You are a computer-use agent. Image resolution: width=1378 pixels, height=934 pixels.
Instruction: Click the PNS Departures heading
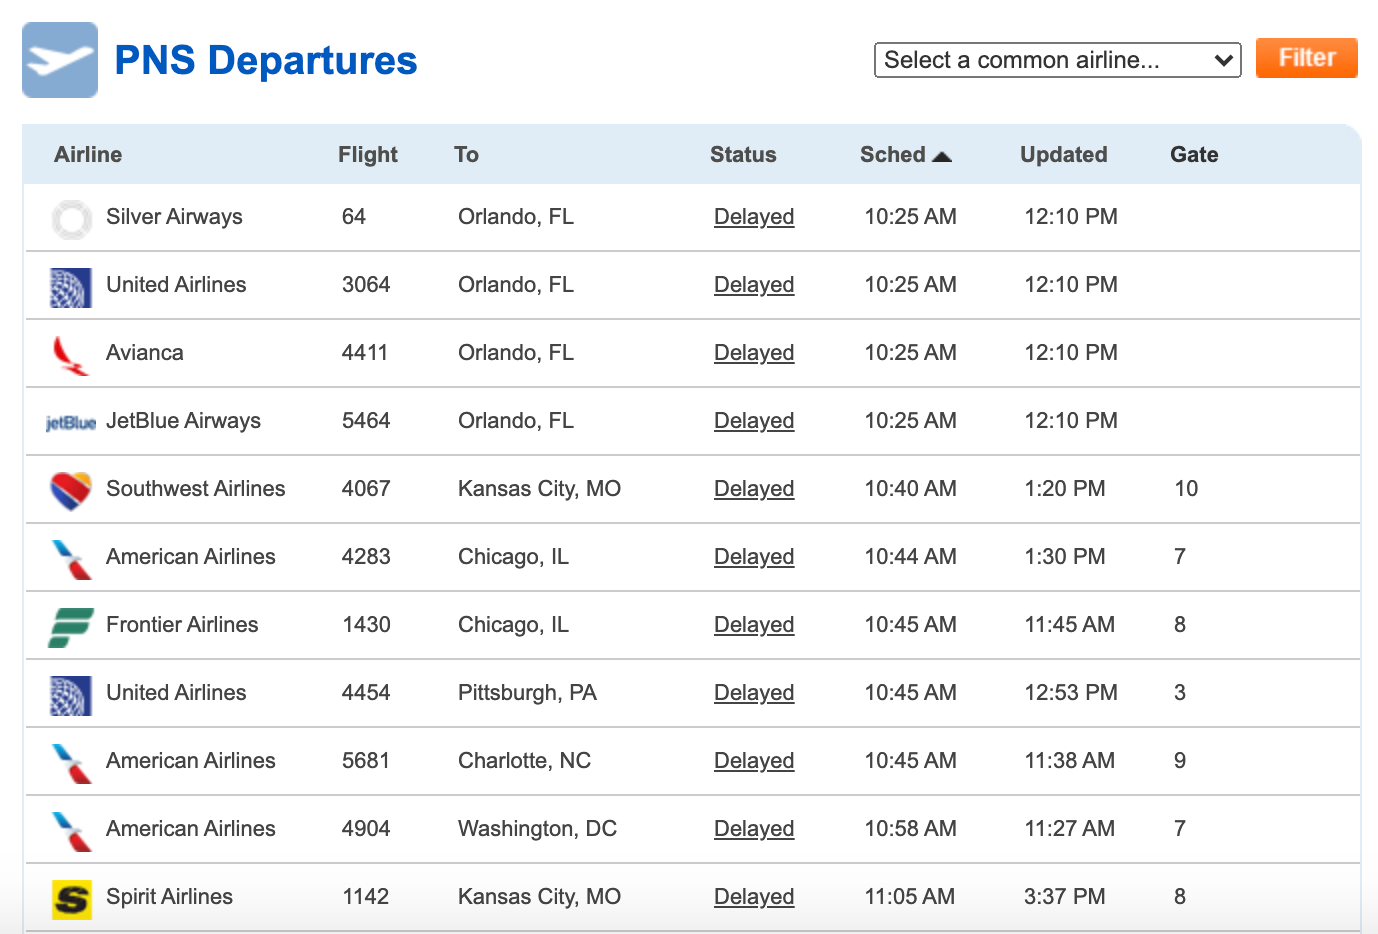tap(266, 60)
